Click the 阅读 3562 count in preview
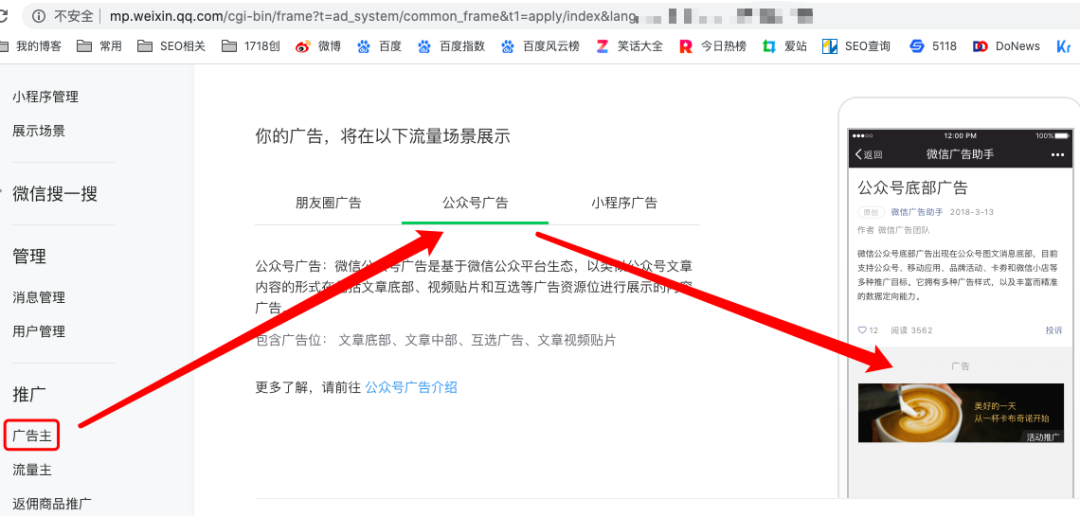The height and width of the screenshot is (516, 1080). (911, 331)
